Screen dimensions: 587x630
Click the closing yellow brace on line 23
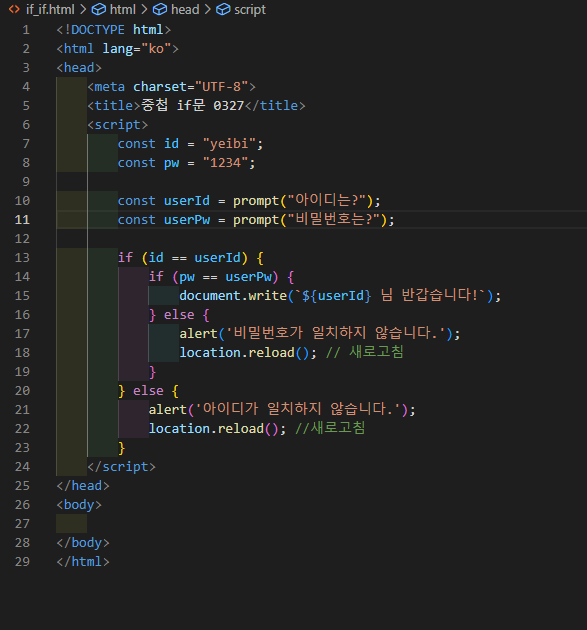[x=122, y=448]
